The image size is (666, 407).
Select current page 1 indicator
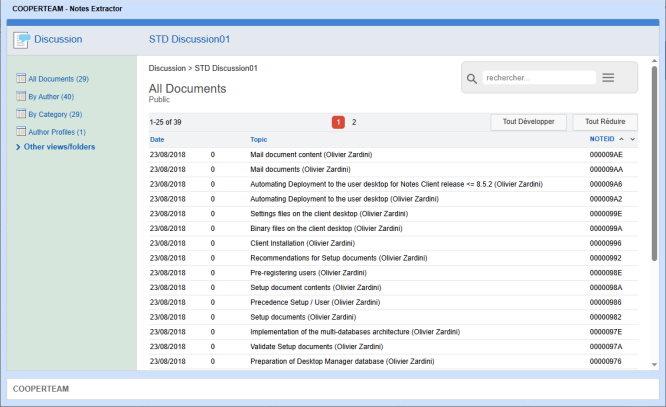(x=338, y=122)
